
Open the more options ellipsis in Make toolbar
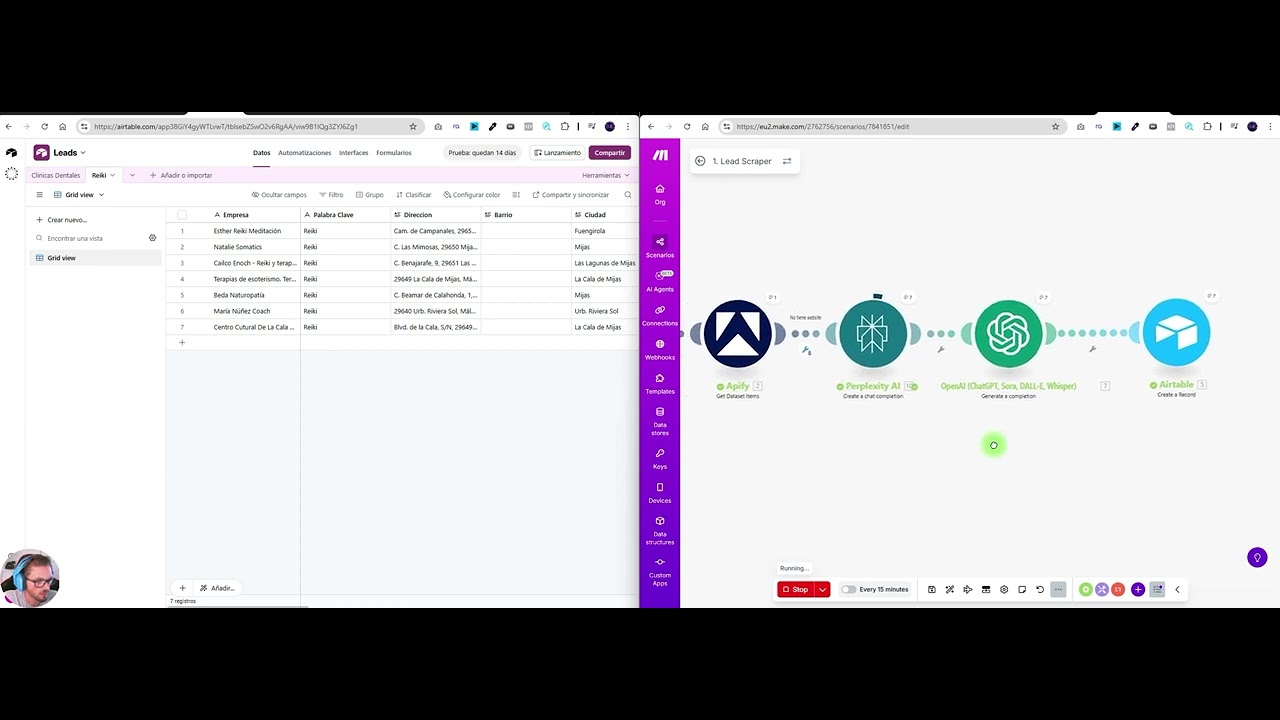click(1058, 589)
